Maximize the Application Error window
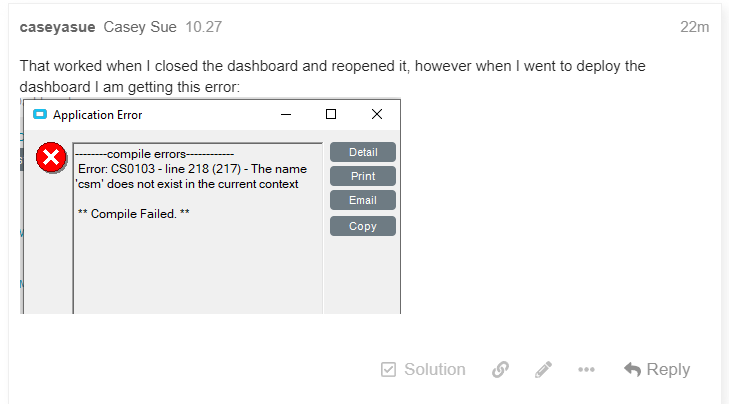The width and height of the screenshot is (729, 404). [331, 115]
